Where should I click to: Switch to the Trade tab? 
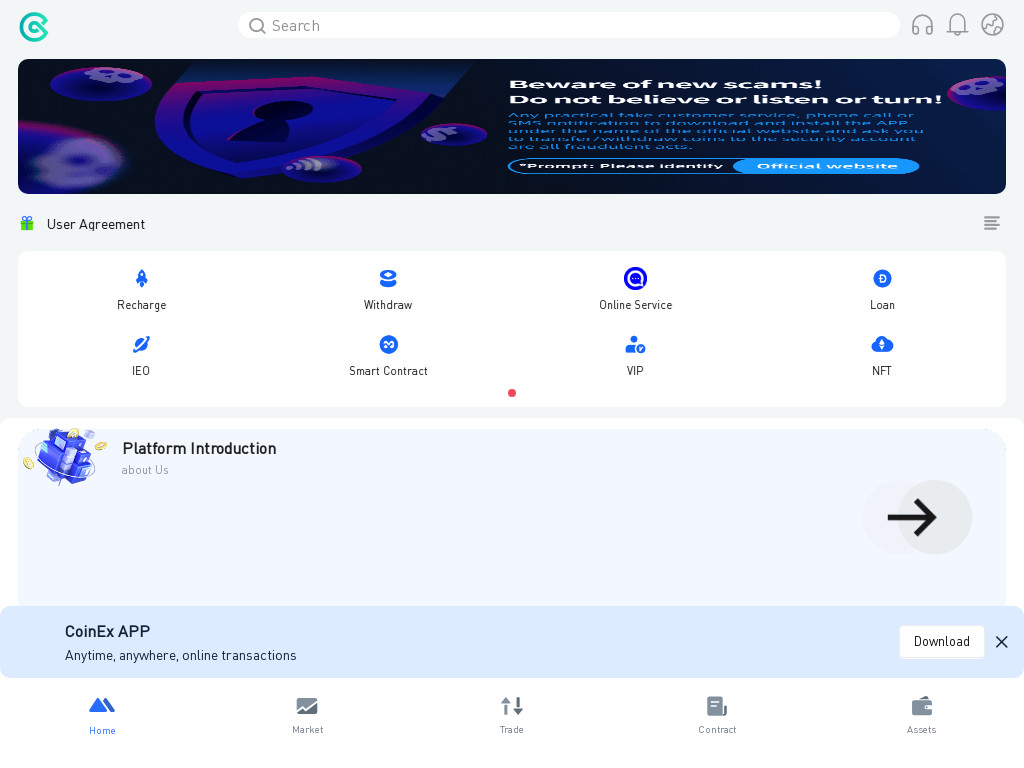[512, 714]
